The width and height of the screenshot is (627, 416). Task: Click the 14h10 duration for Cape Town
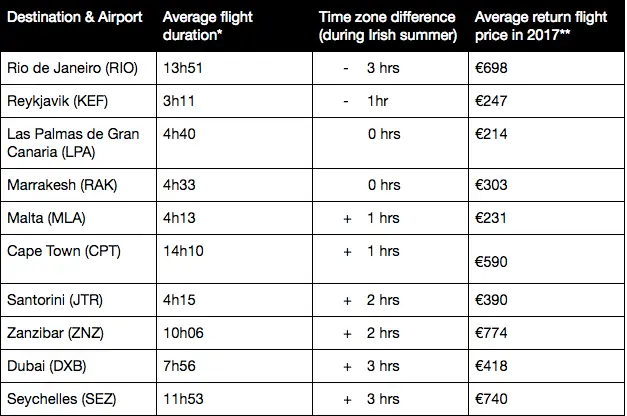[183, 251]
